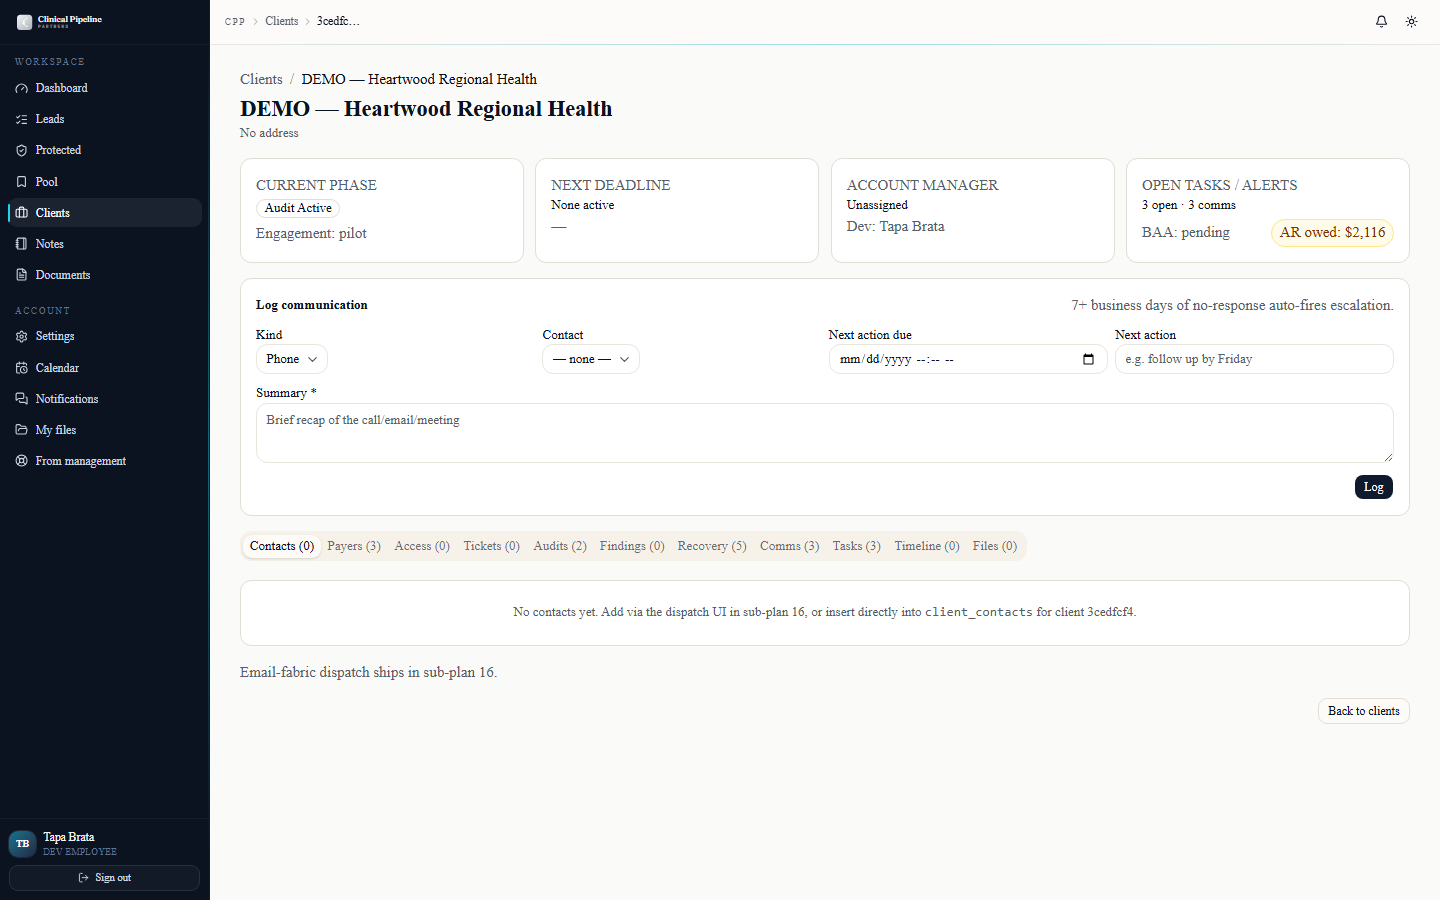Click the 3cedfc… breadcrumb item
The width and height of the screenshot is (1440, 900).
[x=338, y=21]
